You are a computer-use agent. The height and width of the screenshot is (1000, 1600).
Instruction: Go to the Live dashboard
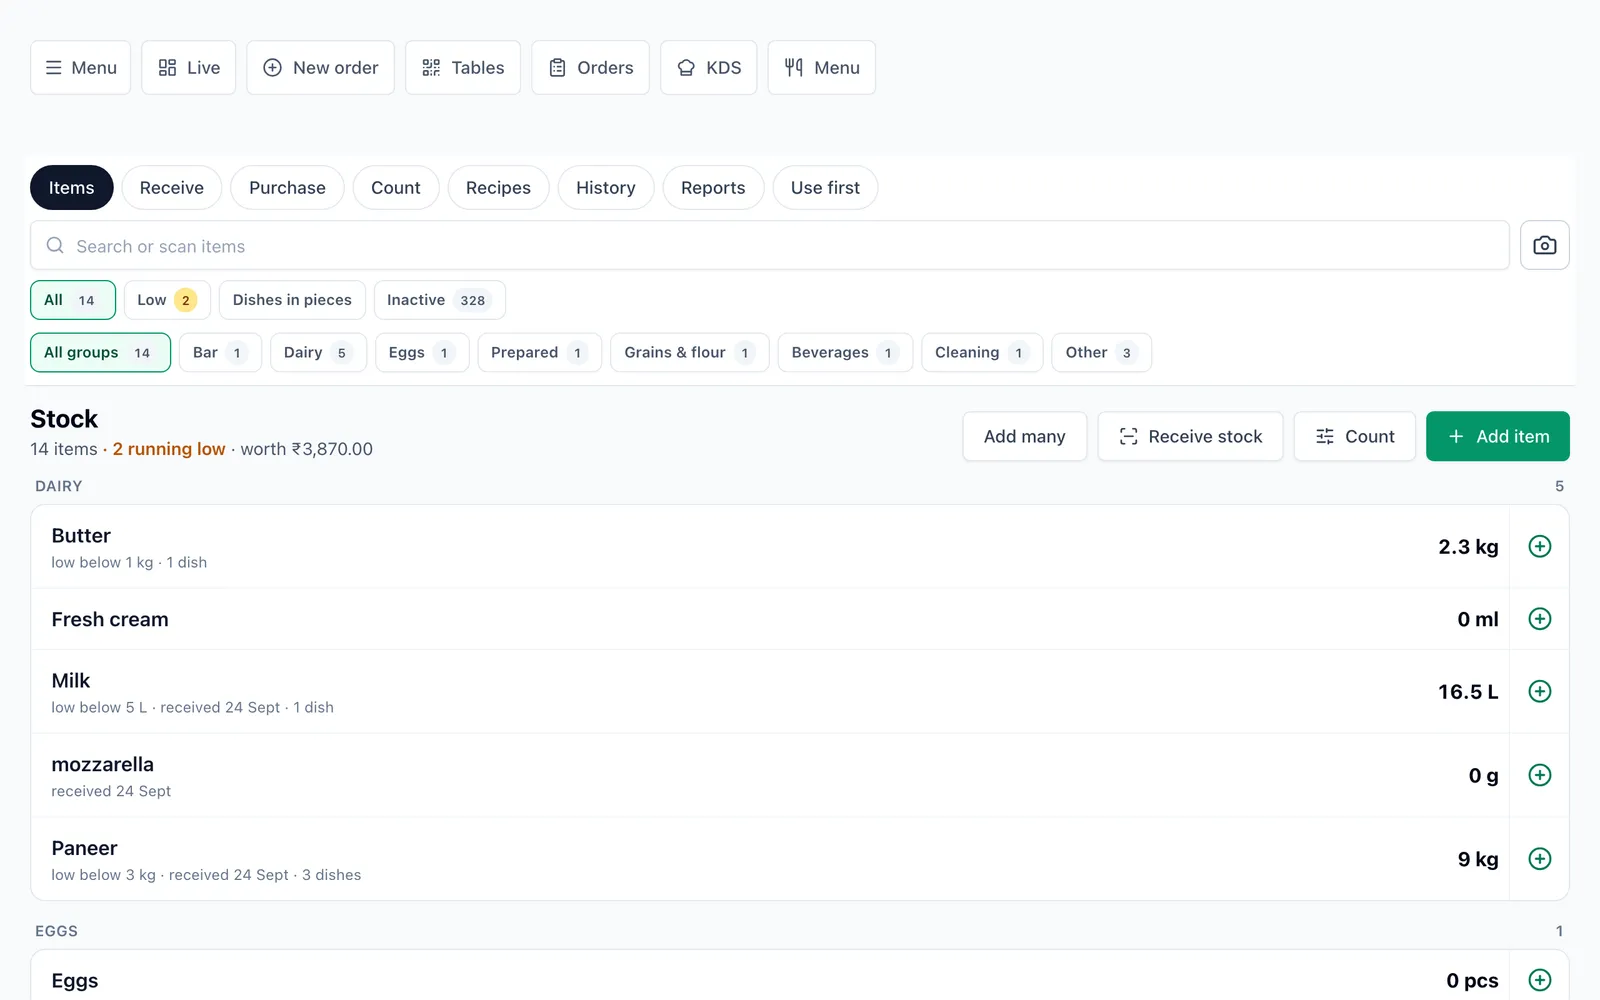point(188,68)
